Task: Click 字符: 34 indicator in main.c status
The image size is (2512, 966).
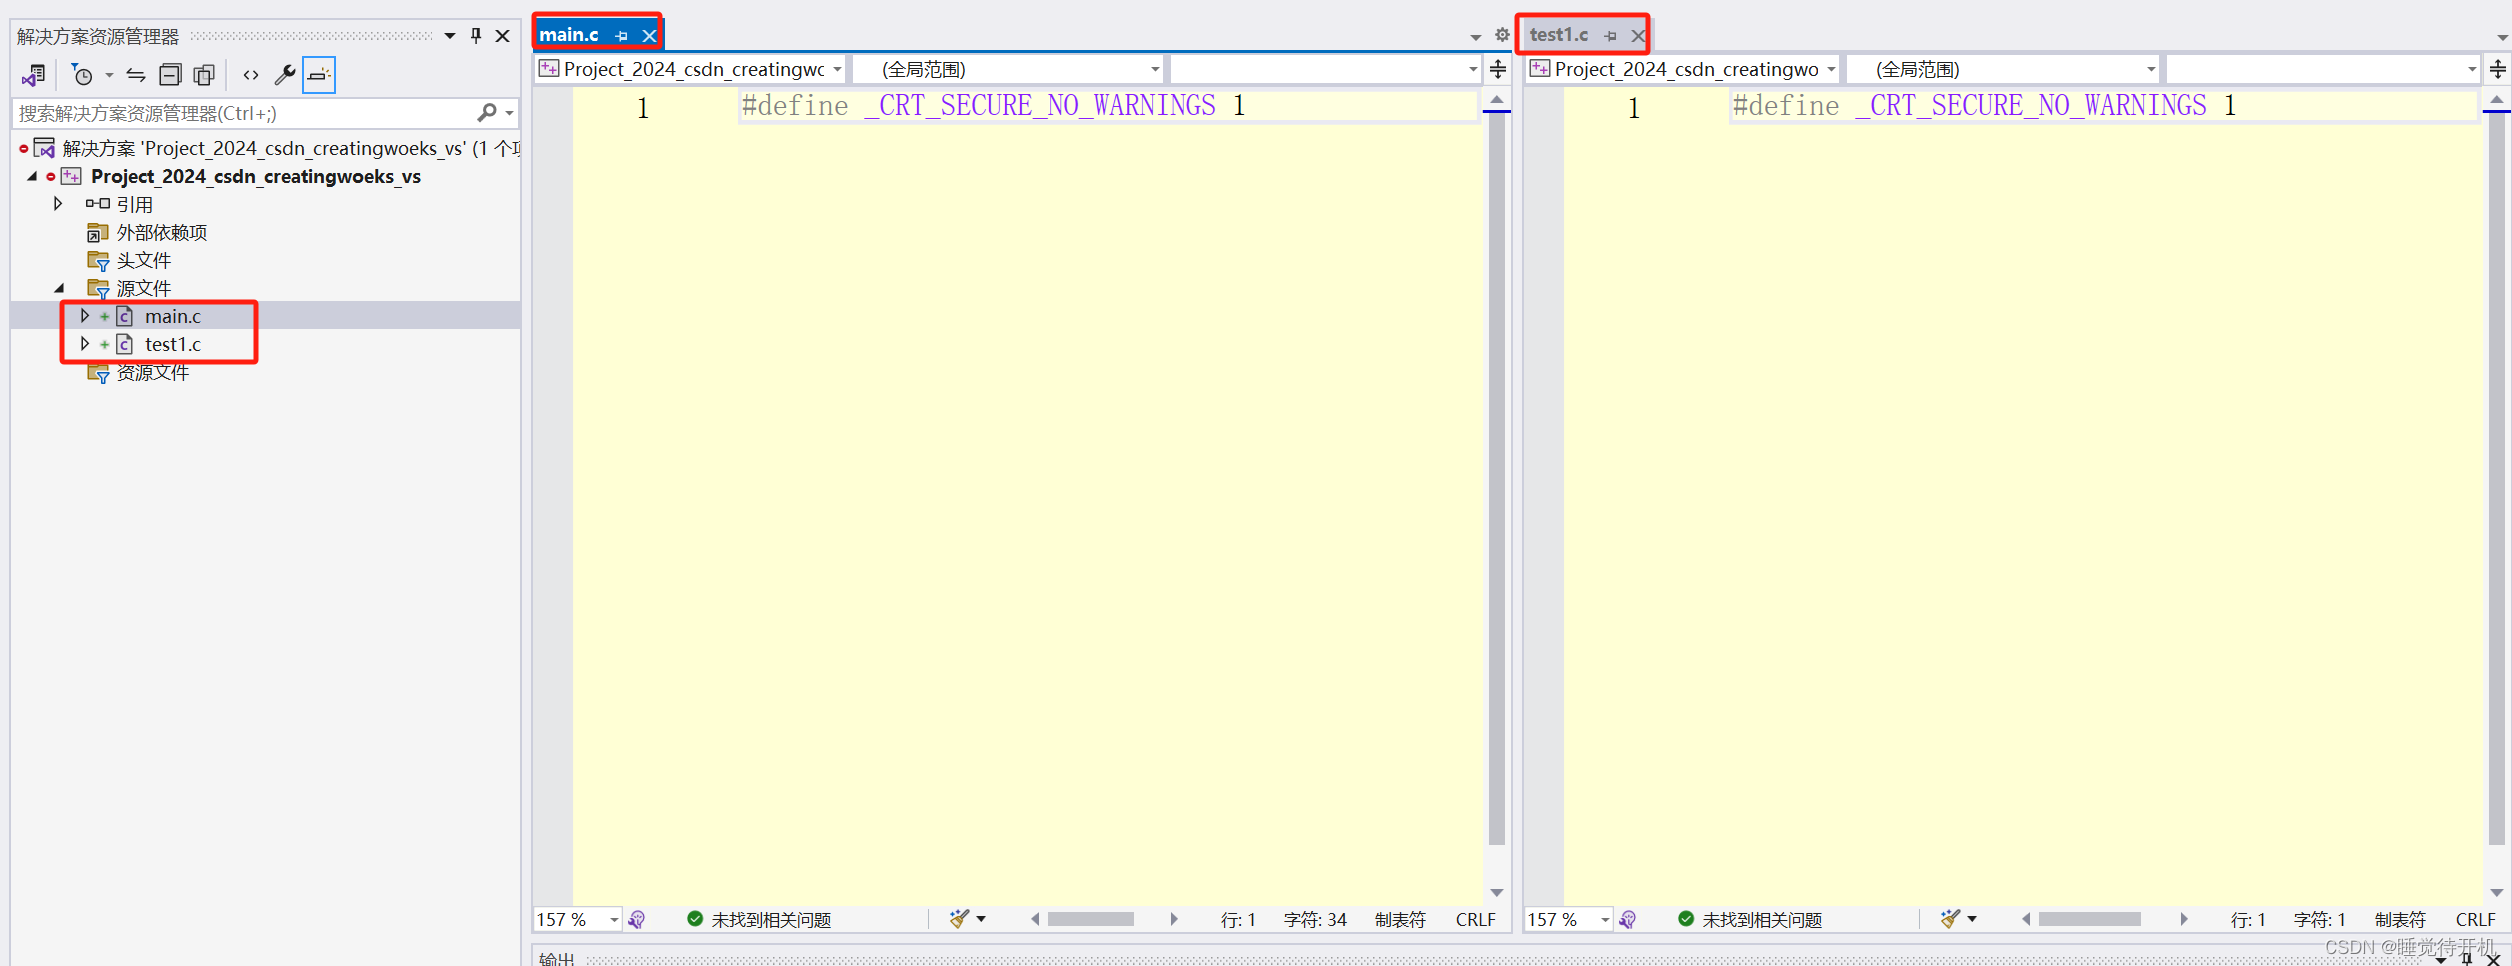Action: (x=1315, y=920)
